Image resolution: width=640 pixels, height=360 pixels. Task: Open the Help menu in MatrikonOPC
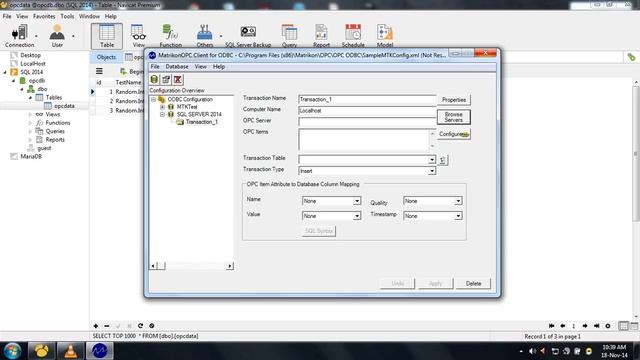[x=219, y=67]
